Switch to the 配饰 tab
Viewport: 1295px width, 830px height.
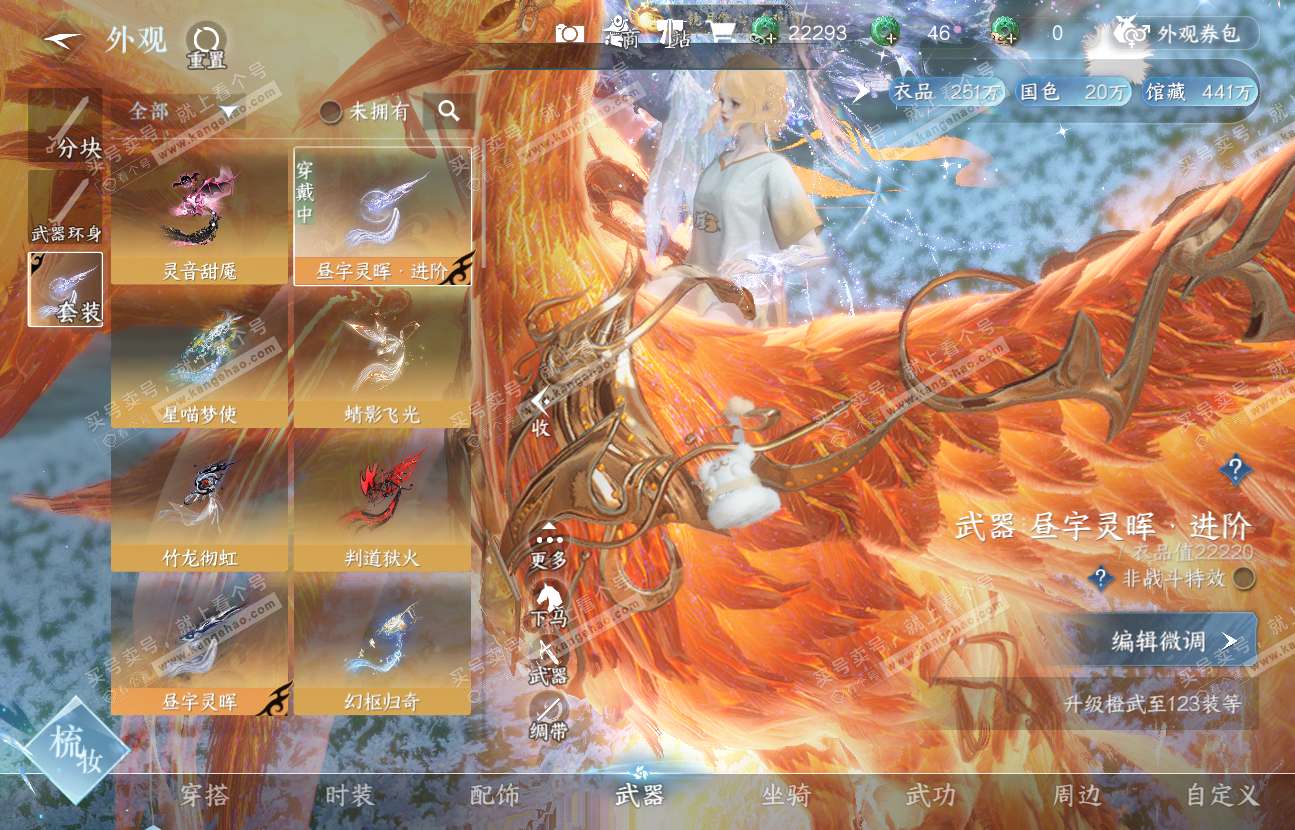(x=495, y=796)
